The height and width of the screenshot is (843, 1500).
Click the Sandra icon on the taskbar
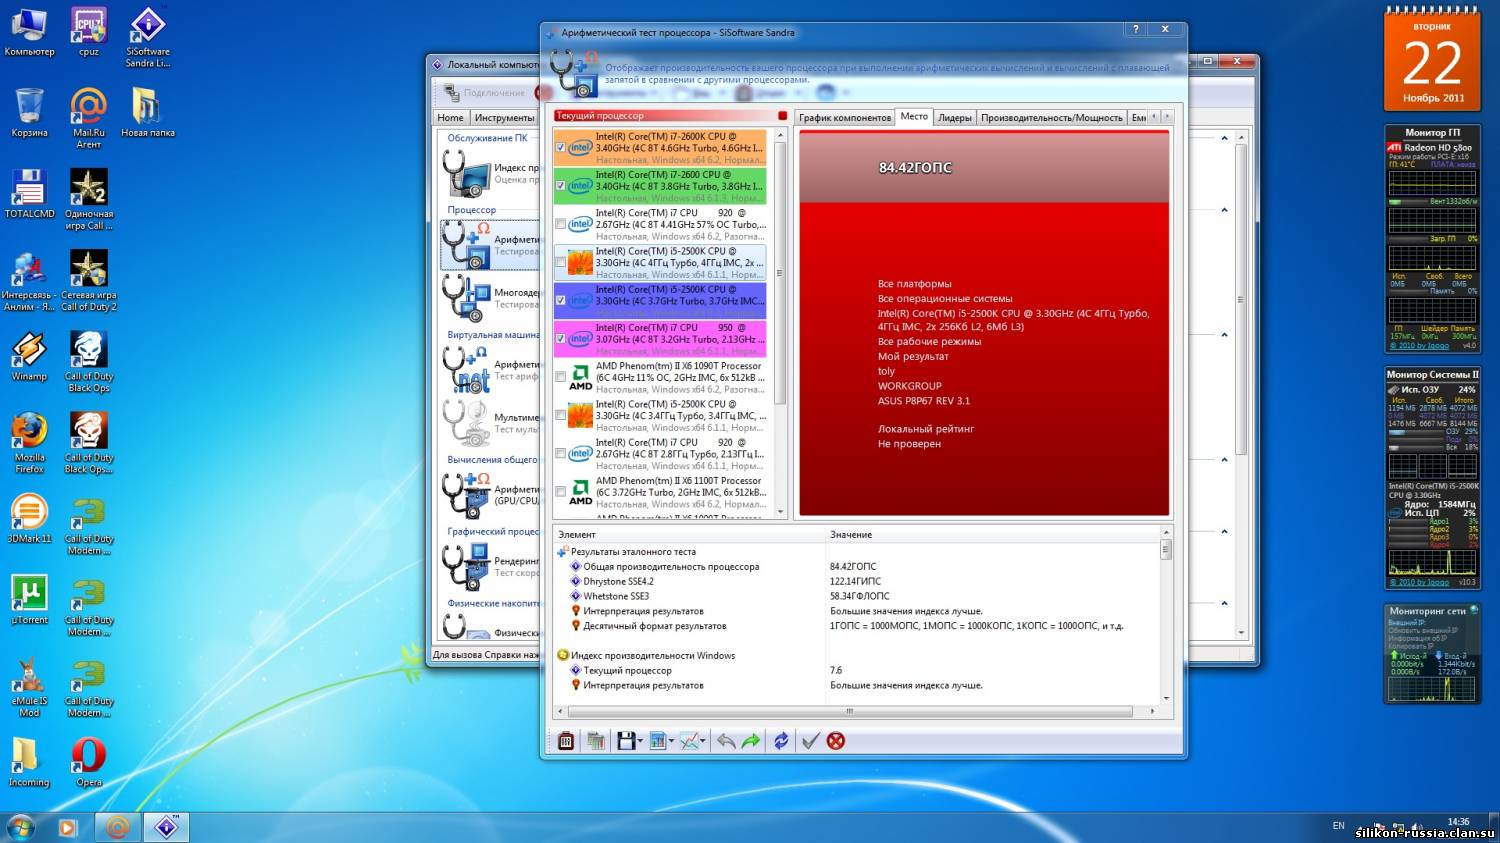tap(167, 827)
